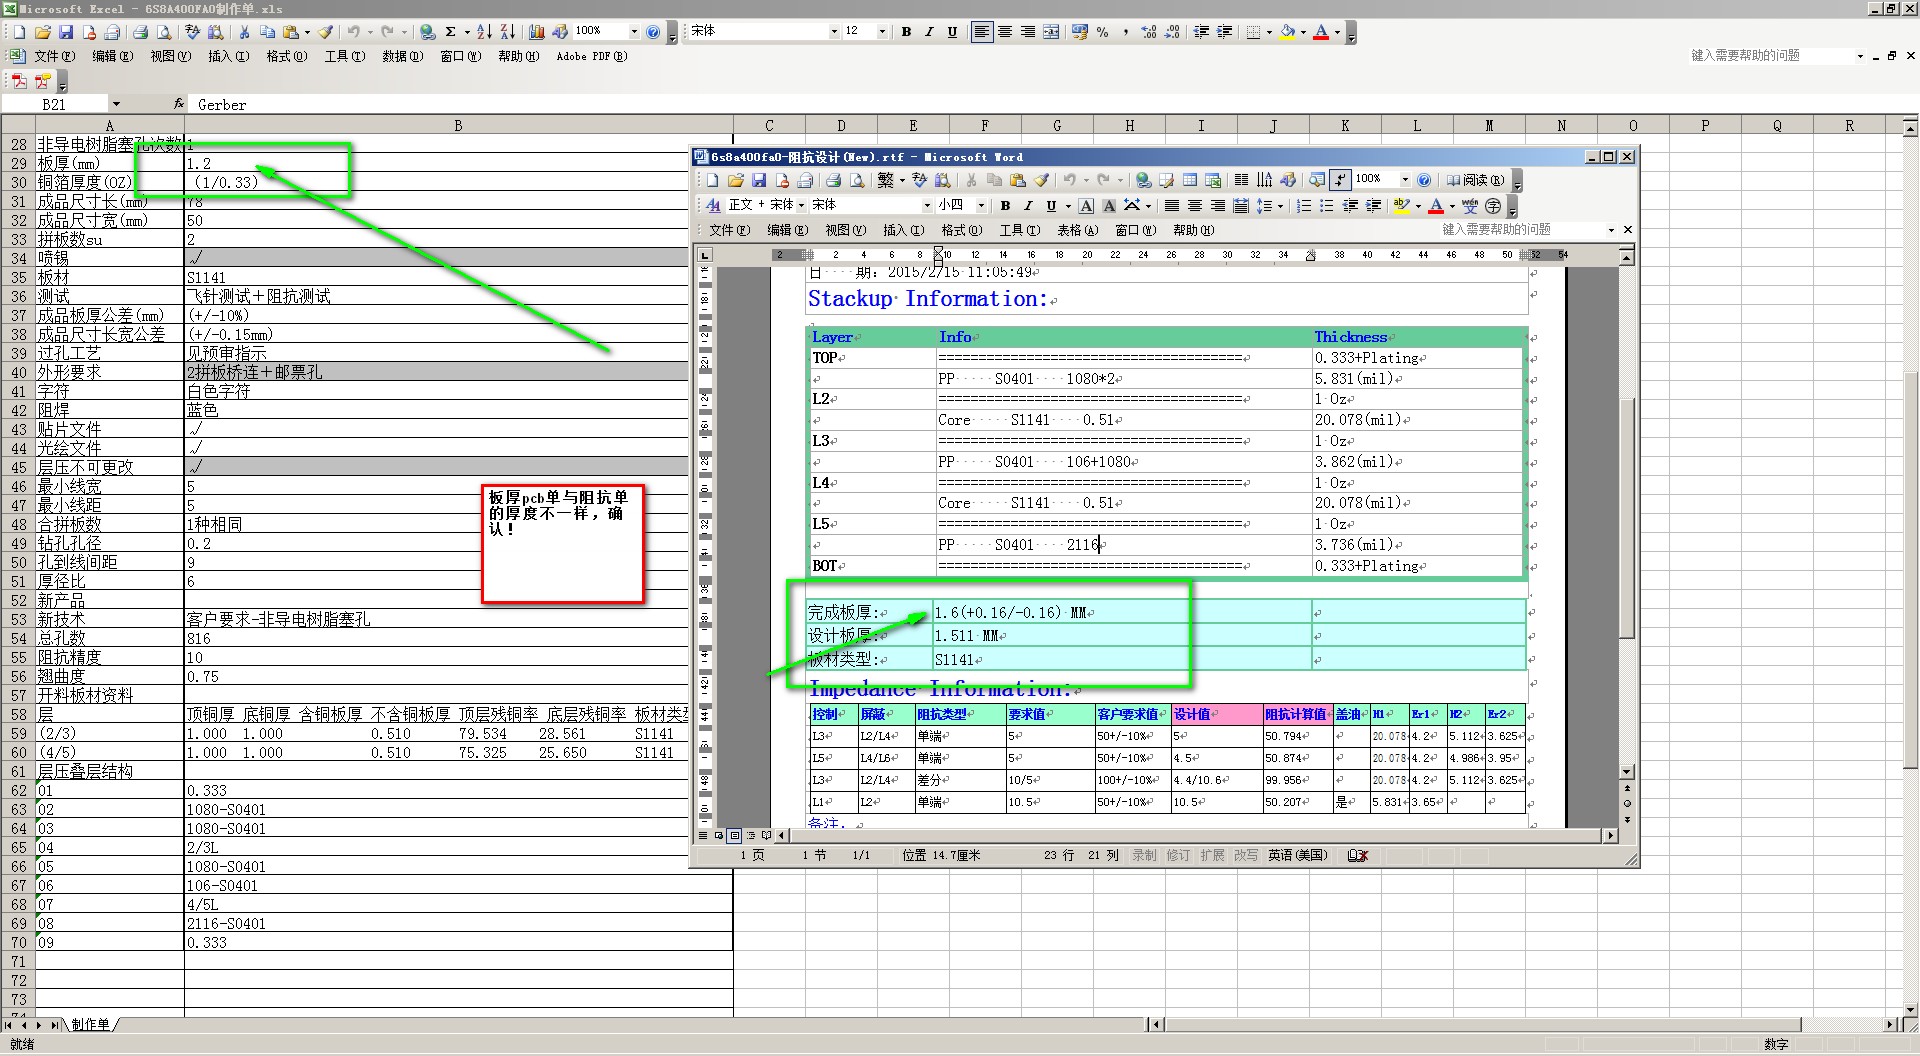Click Excel's Font Color red A
This screenshot has height=1056, width=1920.
[x=1321, y=32]
